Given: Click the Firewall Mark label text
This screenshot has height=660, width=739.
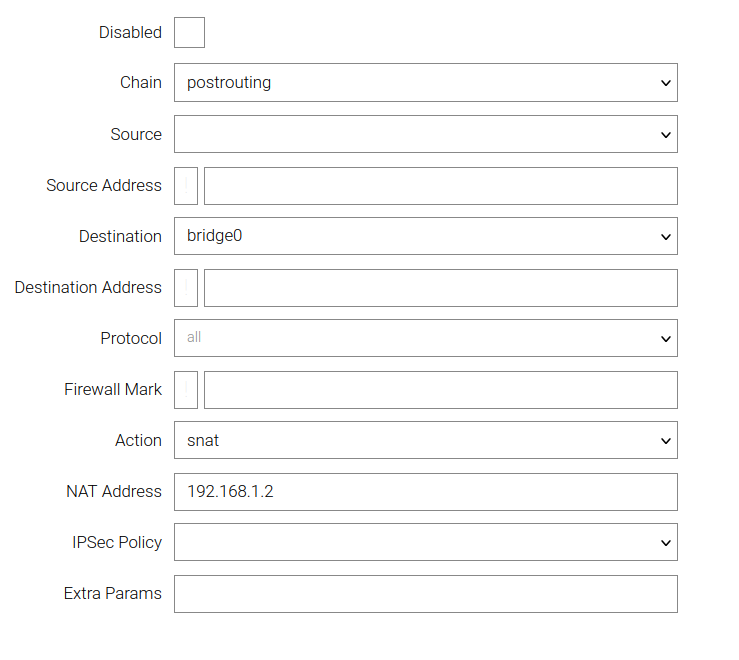Looking at the screenshot, I should [x=113, y=390].
